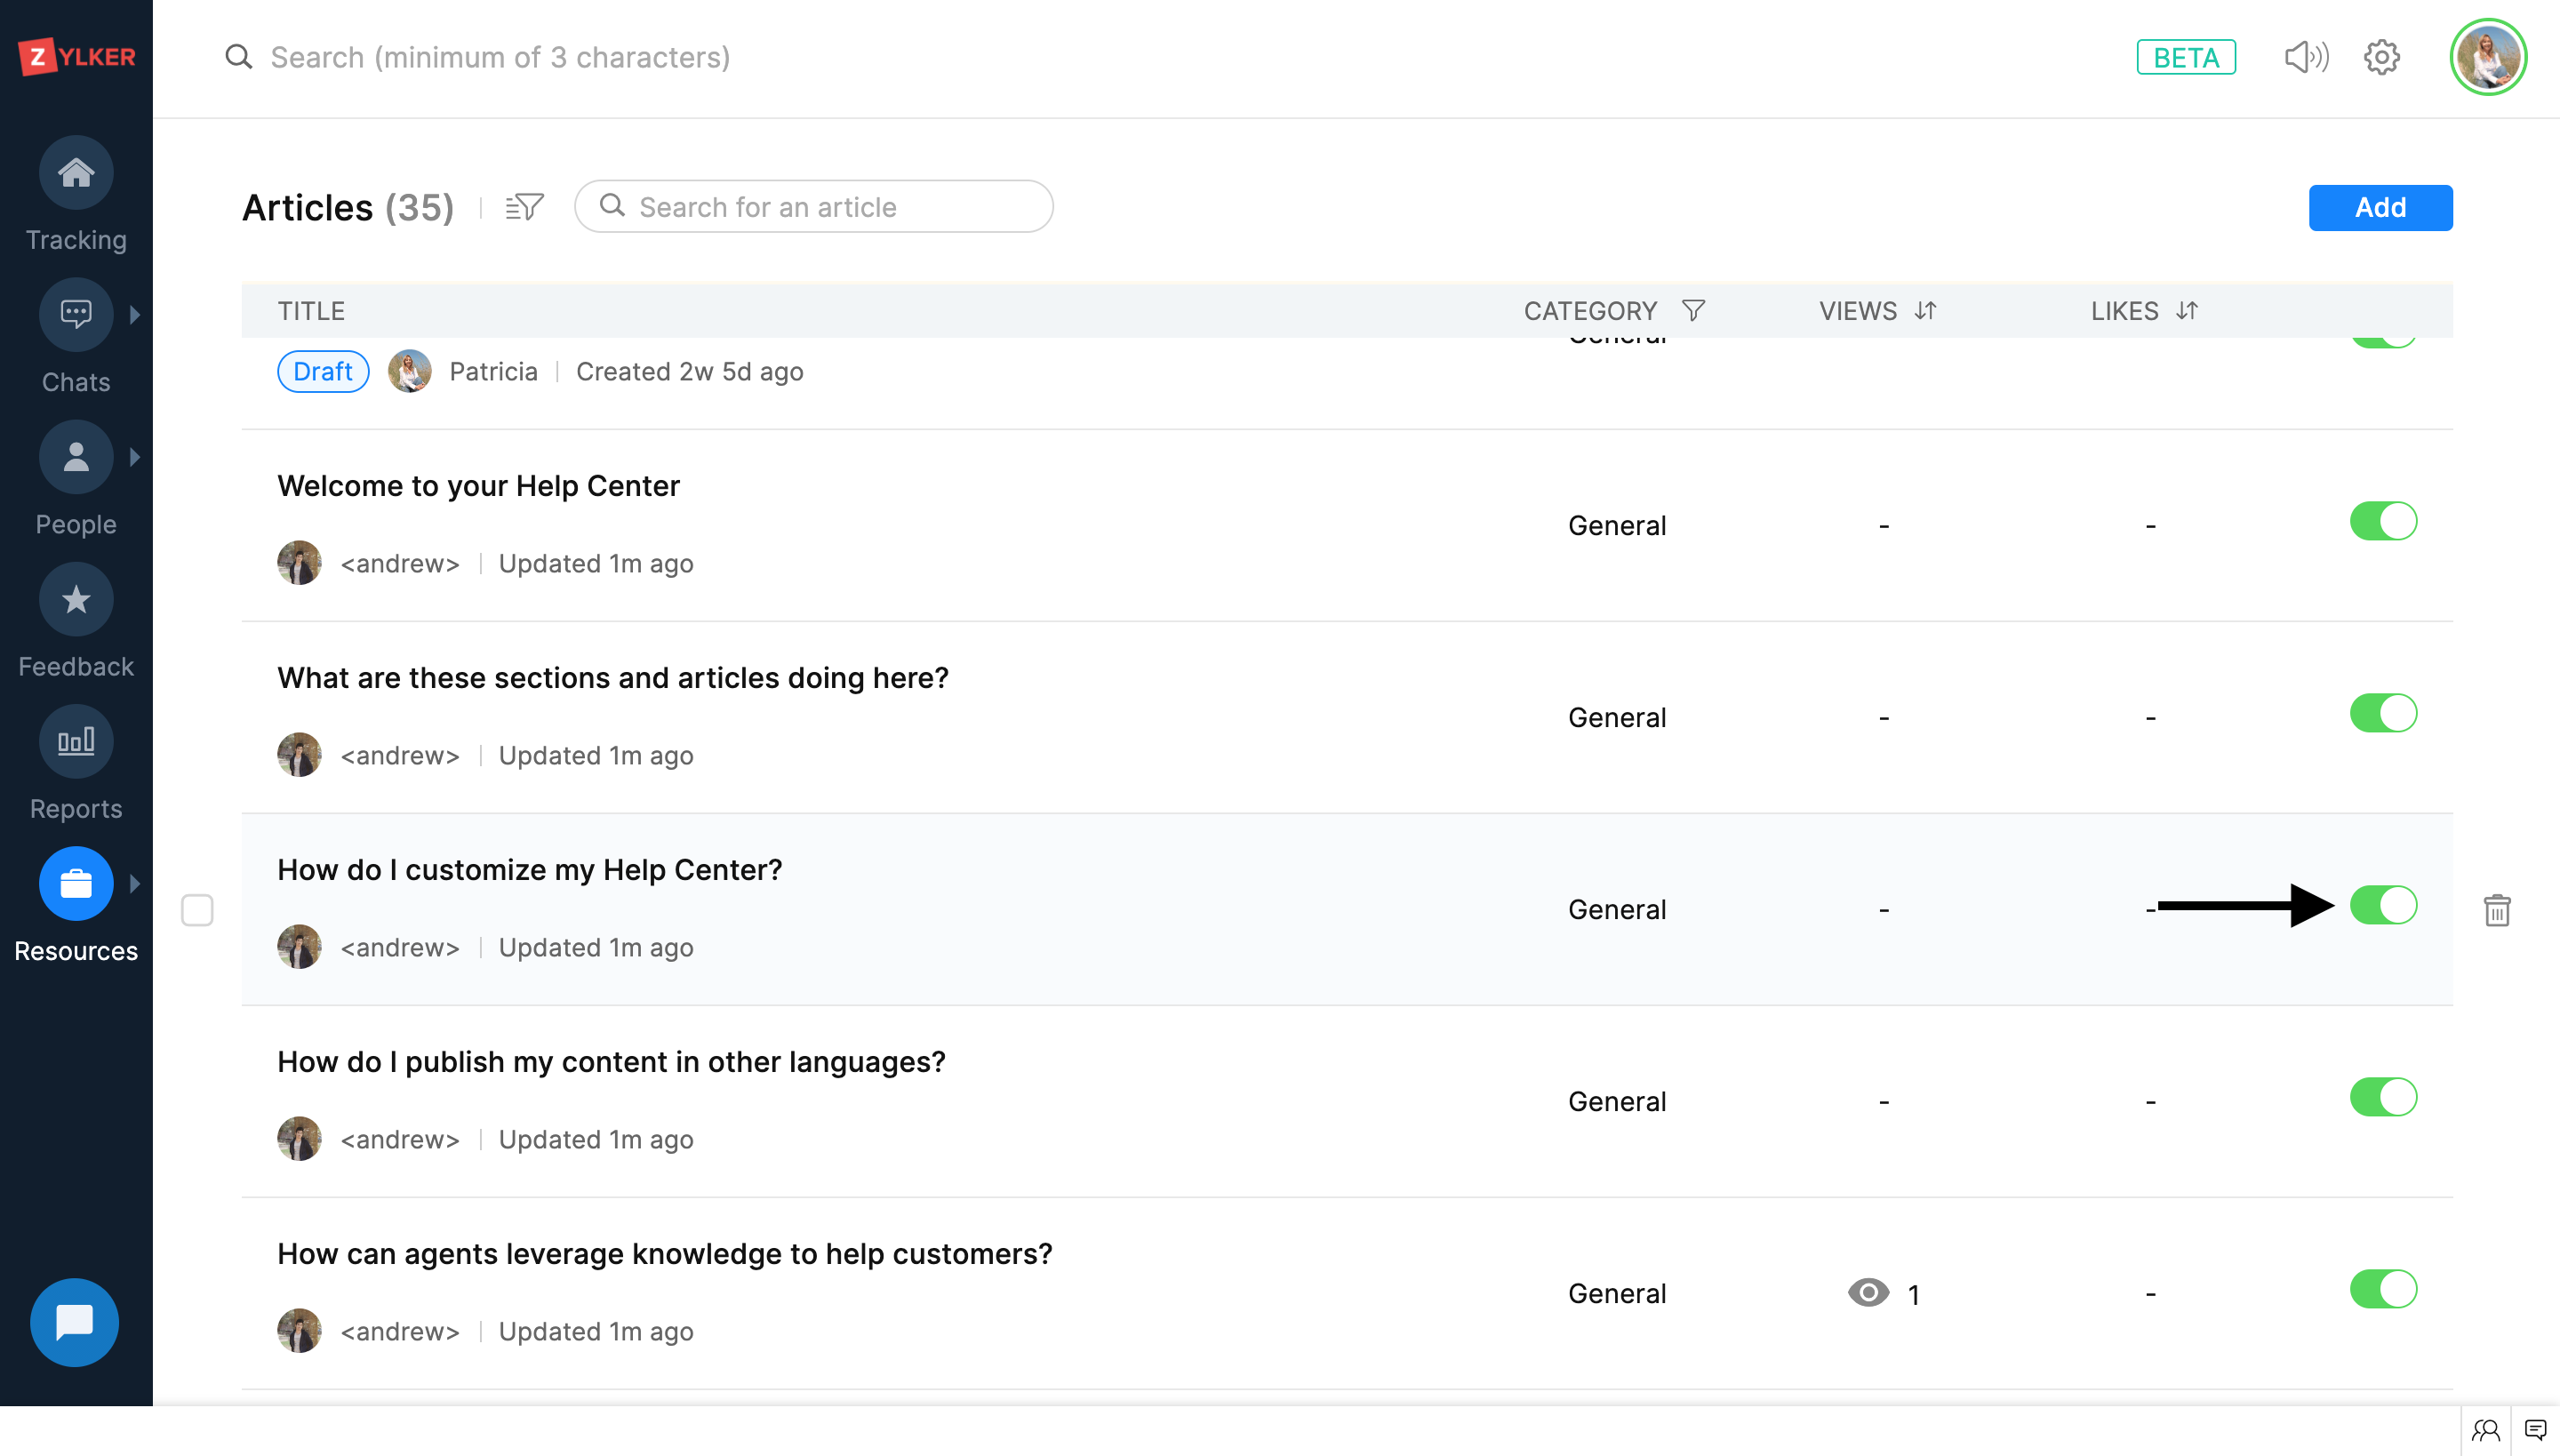Open the Tracking home icon
This screenshot has height=1456, width=2560.
pos(76,172)
